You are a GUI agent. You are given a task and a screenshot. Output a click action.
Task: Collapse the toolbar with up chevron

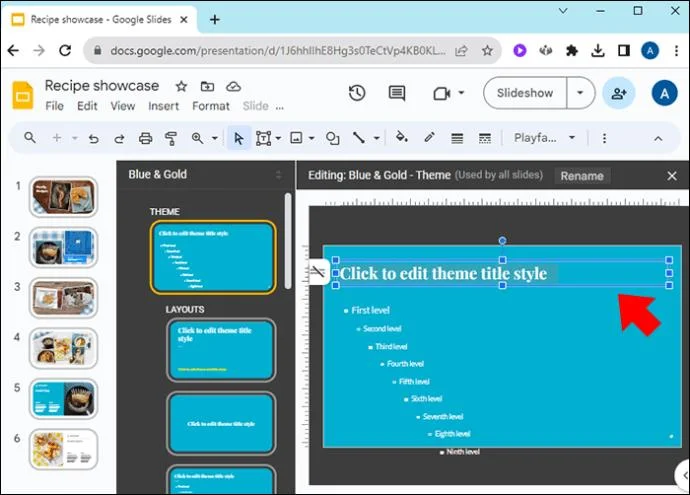coord(658,139)
